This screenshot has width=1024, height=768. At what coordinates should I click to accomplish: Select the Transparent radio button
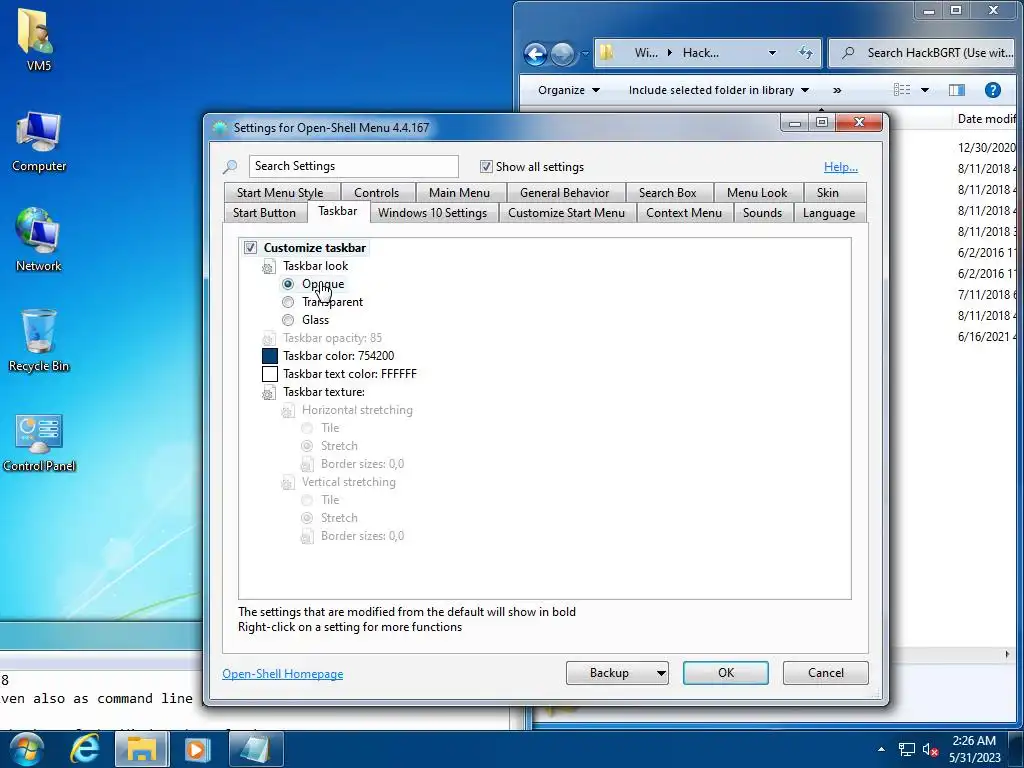click(x=288, y=302)
